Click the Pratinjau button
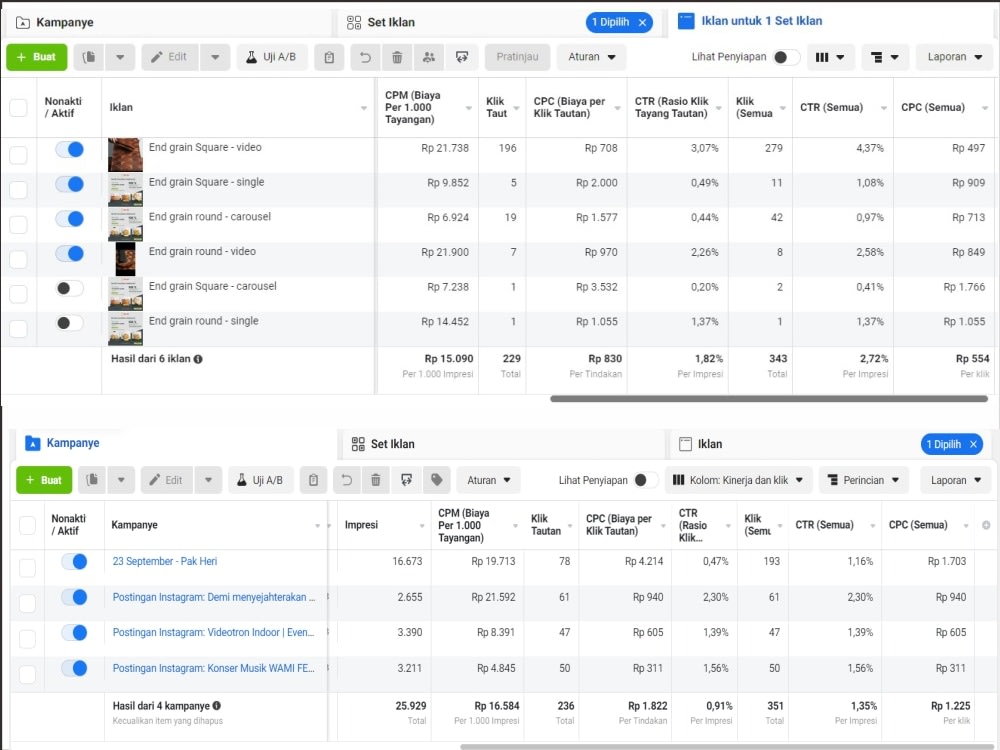Image resolution: width=1000 pixels, height=750 pixels. (x=517, y=57)
